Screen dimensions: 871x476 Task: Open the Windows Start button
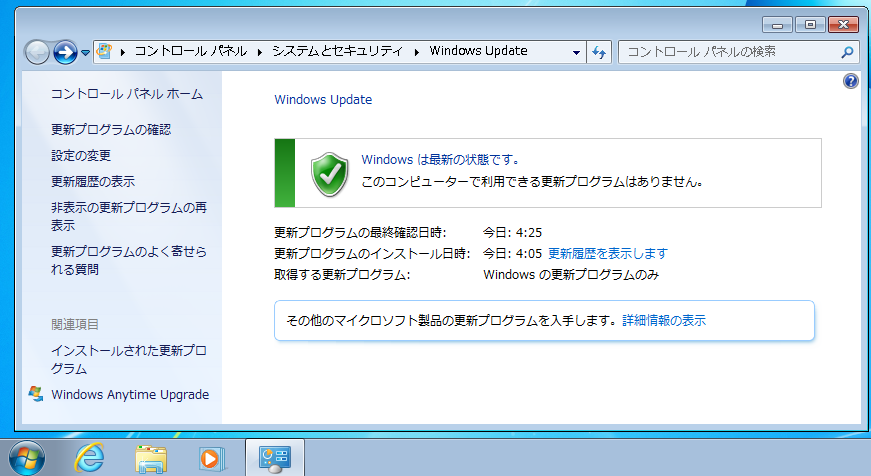tap(26, 458)
